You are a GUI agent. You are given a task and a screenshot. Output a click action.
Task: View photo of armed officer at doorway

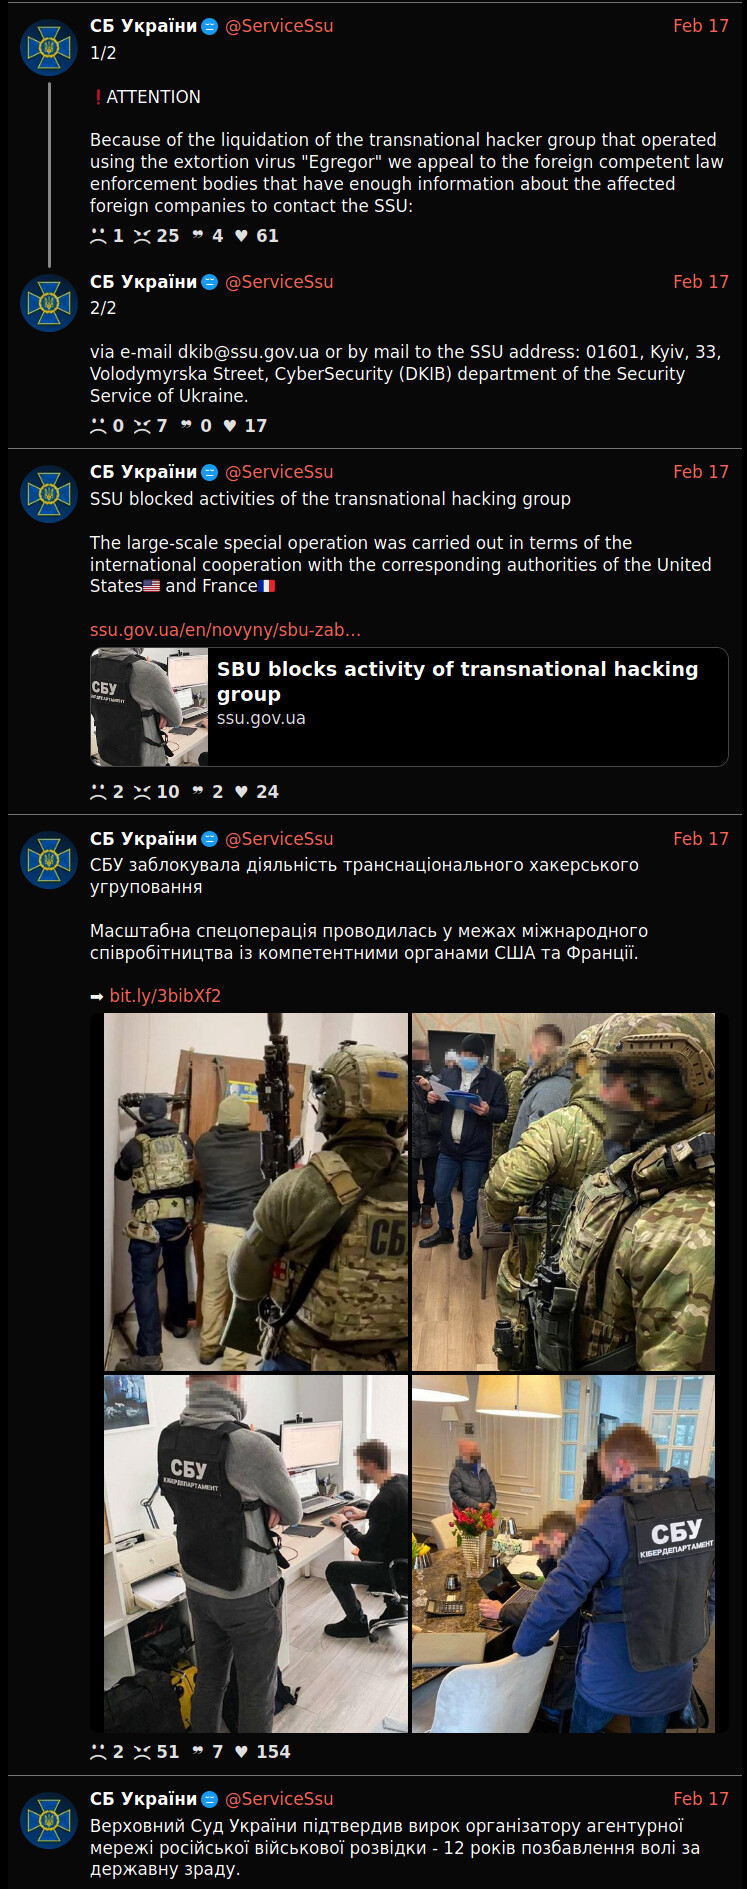[x=256, y=1192]
